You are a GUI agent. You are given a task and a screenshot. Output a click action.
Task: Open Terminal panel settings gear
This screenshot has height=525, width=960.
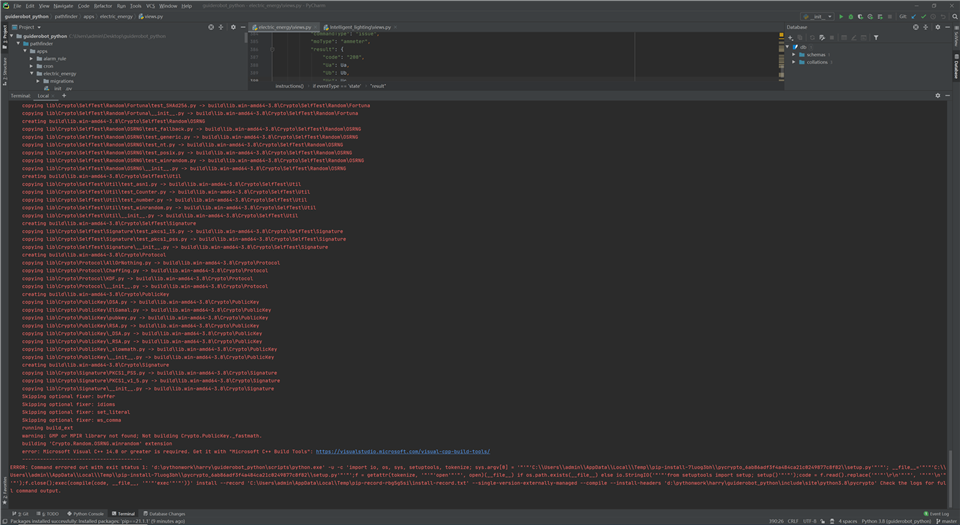click(x=937, y=95)
